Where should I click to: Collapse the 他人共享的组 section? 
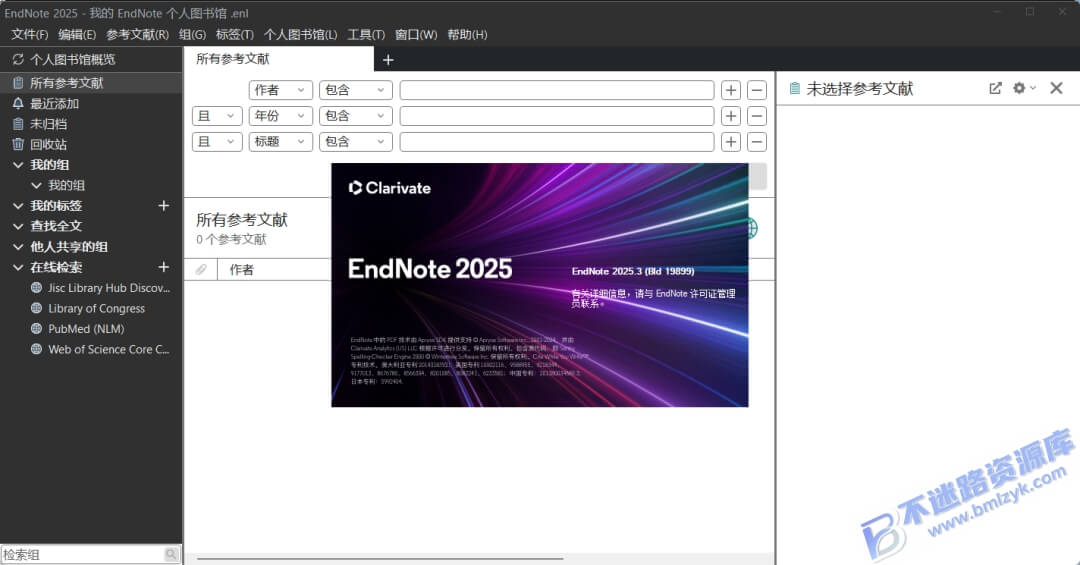click(18, 247)
